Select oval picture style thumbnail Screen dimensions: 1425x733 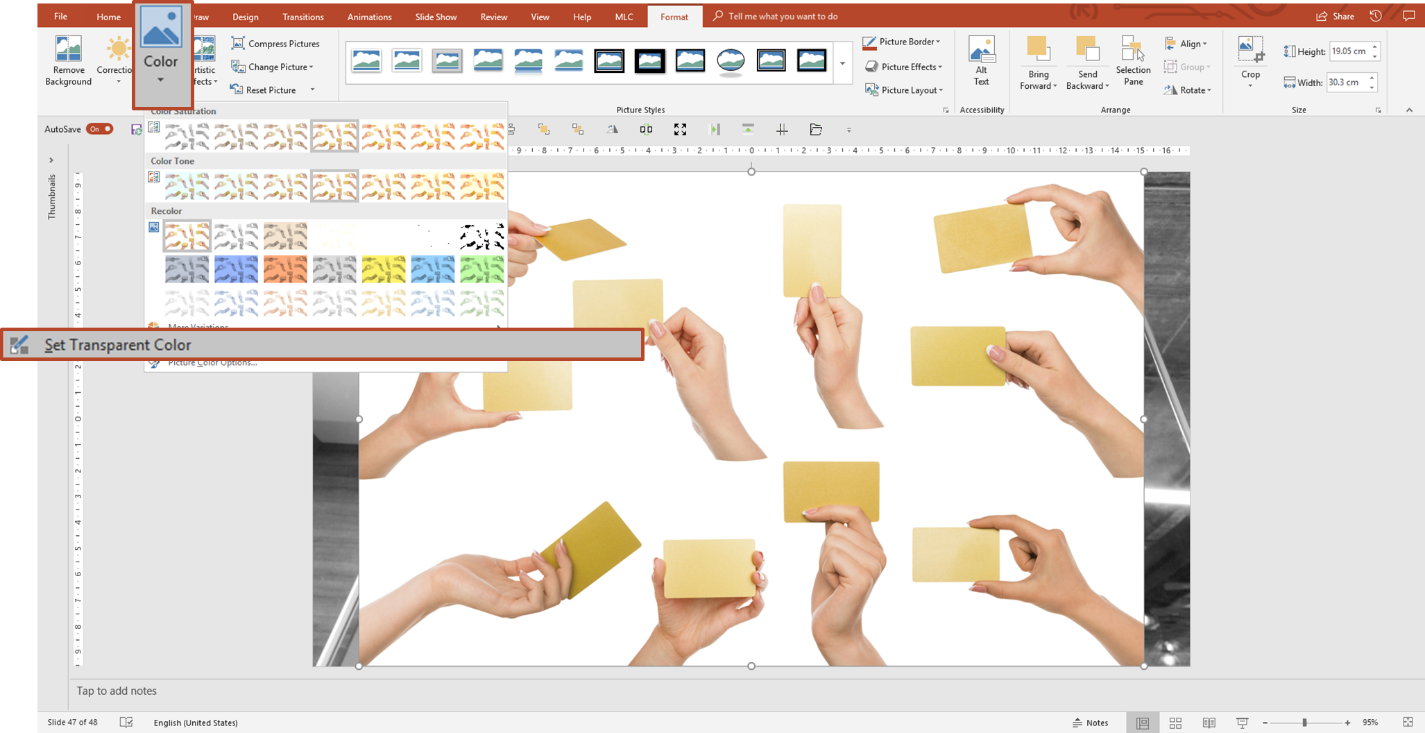730,61
